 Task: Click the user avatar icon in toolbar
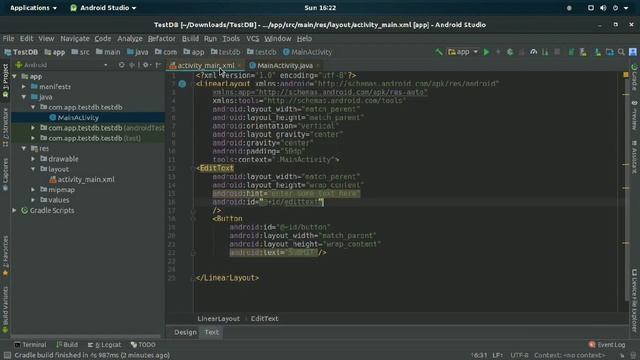click(x=633, y=52)
